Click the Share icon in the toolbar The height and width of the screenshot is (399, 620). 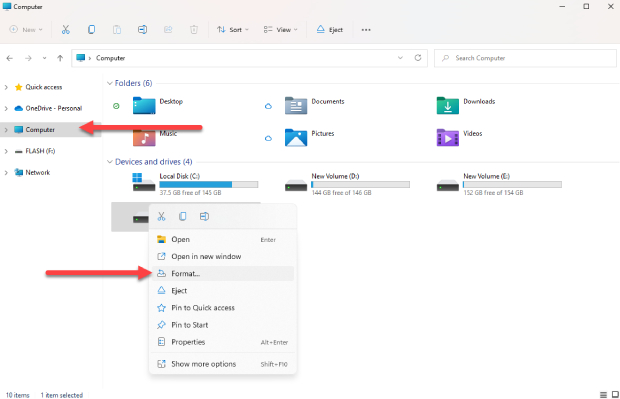pyautogui.click(x=168, y=30)
